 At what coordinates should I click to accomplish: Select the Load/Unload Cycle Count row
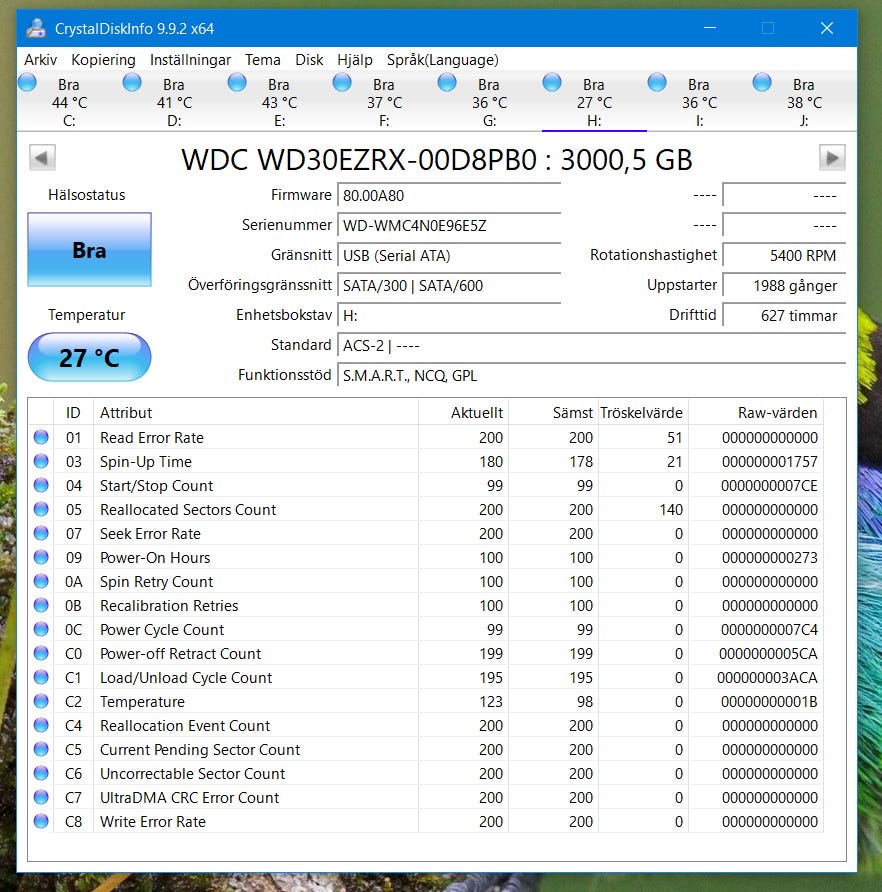pyautogui.click(x=426, y=678)
